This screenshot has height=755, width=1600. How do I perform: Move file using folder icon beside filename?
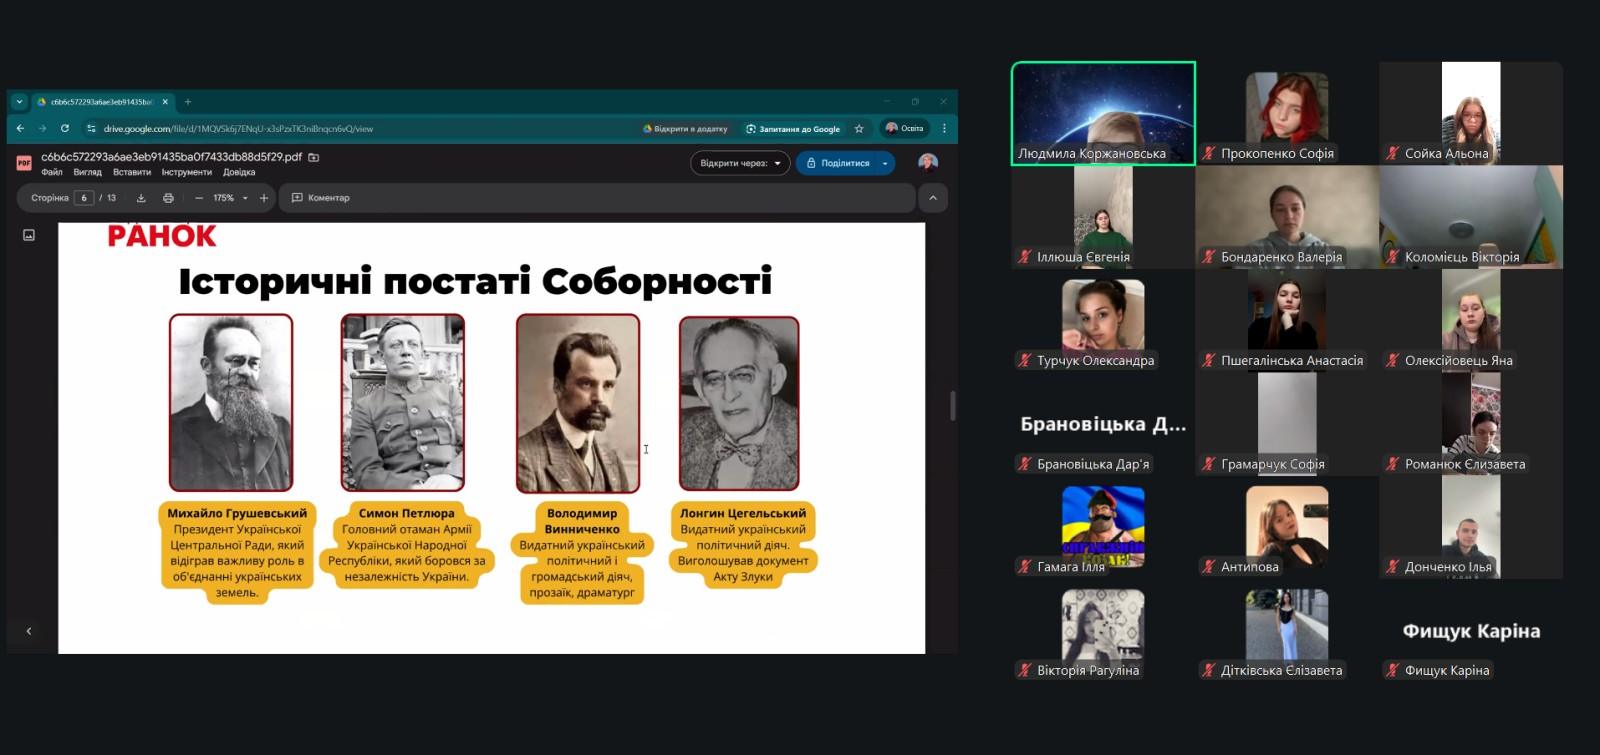point(314,157)
